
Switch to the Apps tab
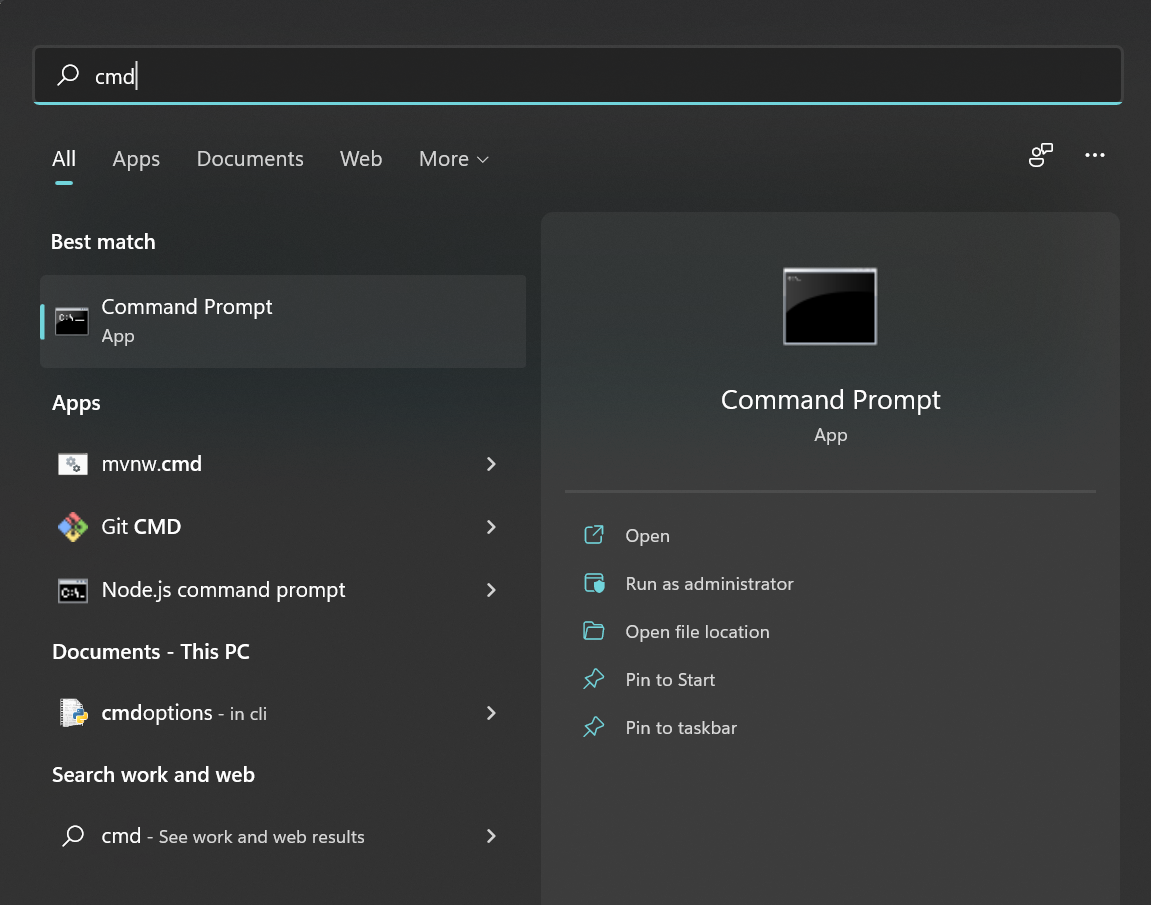tap(136, 159)
